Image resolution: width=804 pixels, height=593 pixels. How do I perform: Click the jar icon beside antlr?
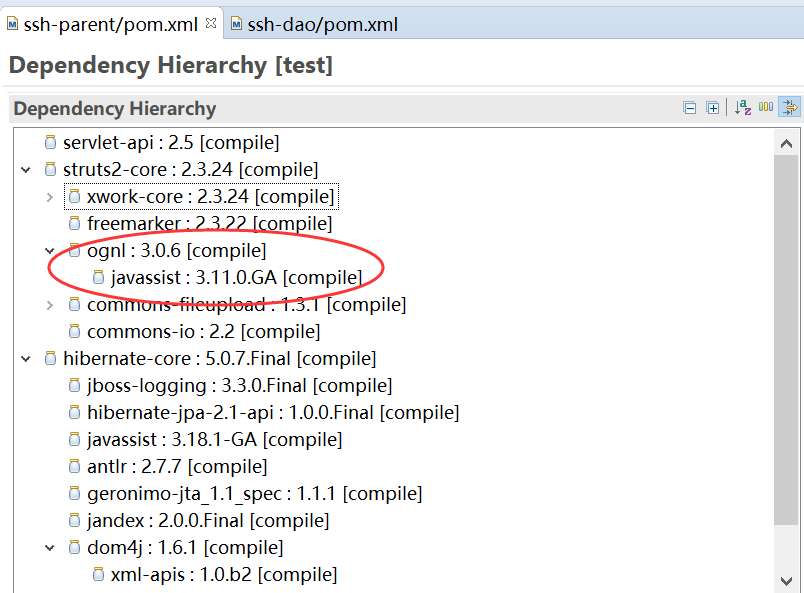(x=74, y=466)
